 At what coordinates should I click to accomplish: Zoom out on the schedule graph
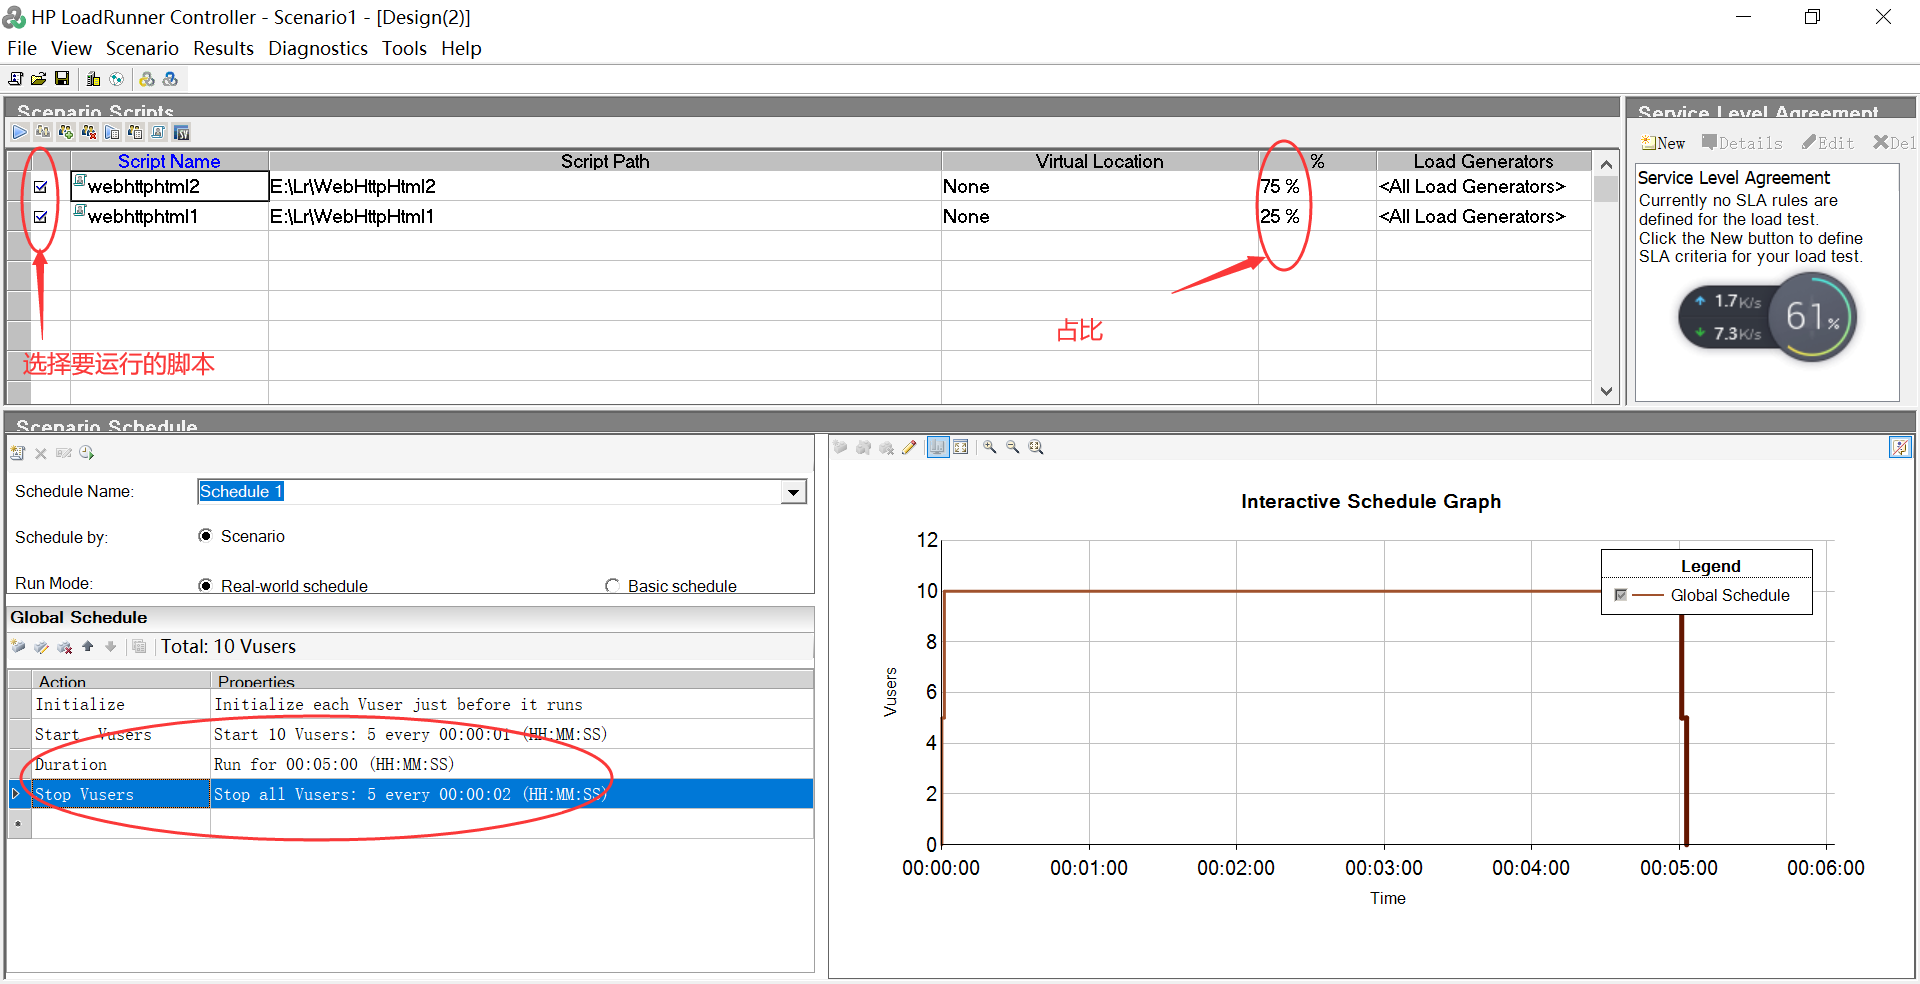point(1013,447)
